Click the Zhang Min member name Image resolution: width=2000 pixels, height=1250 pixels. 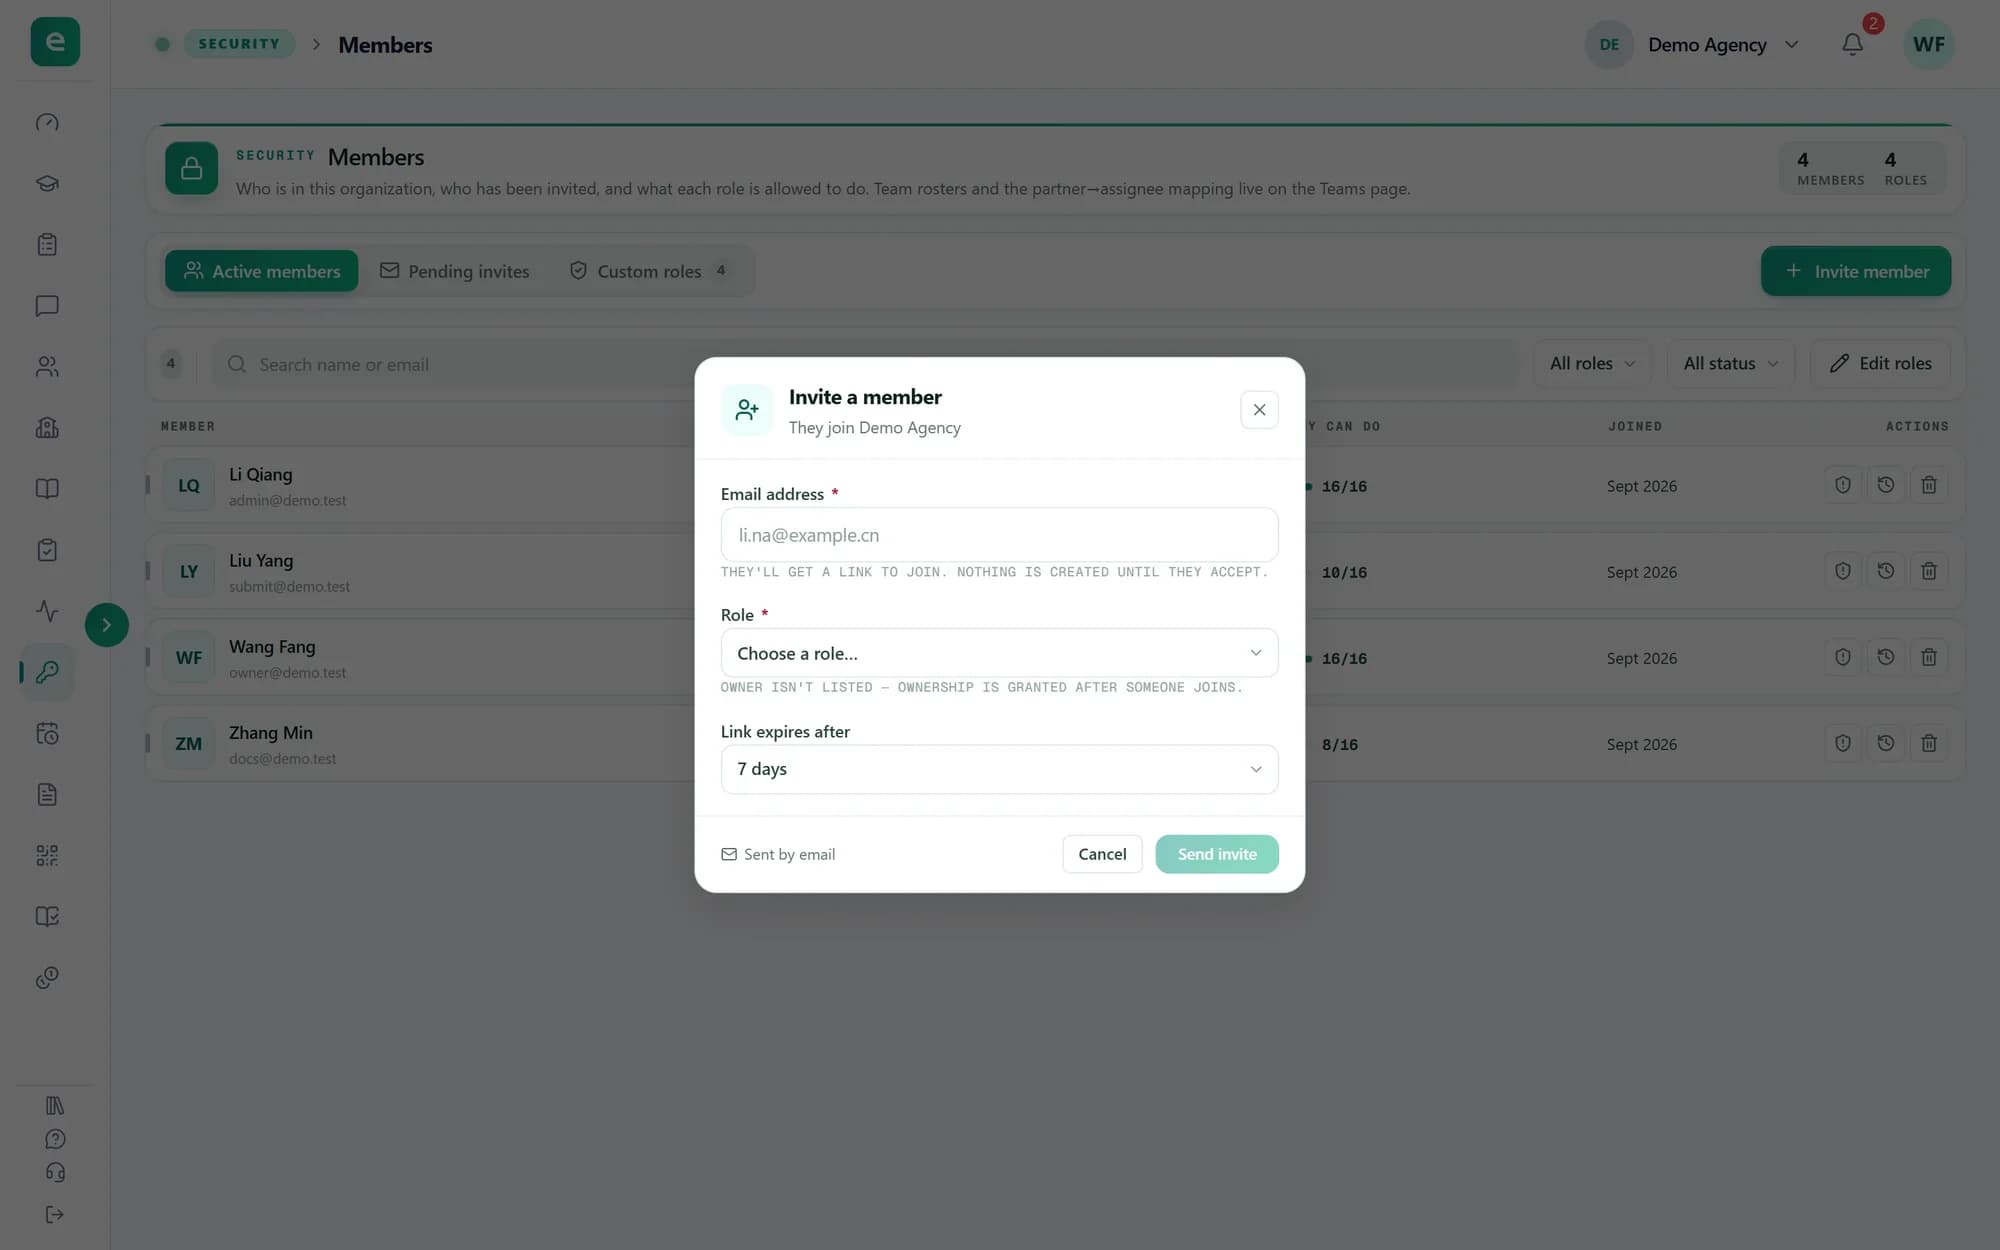pyautogui.click(x=271, y=732)
